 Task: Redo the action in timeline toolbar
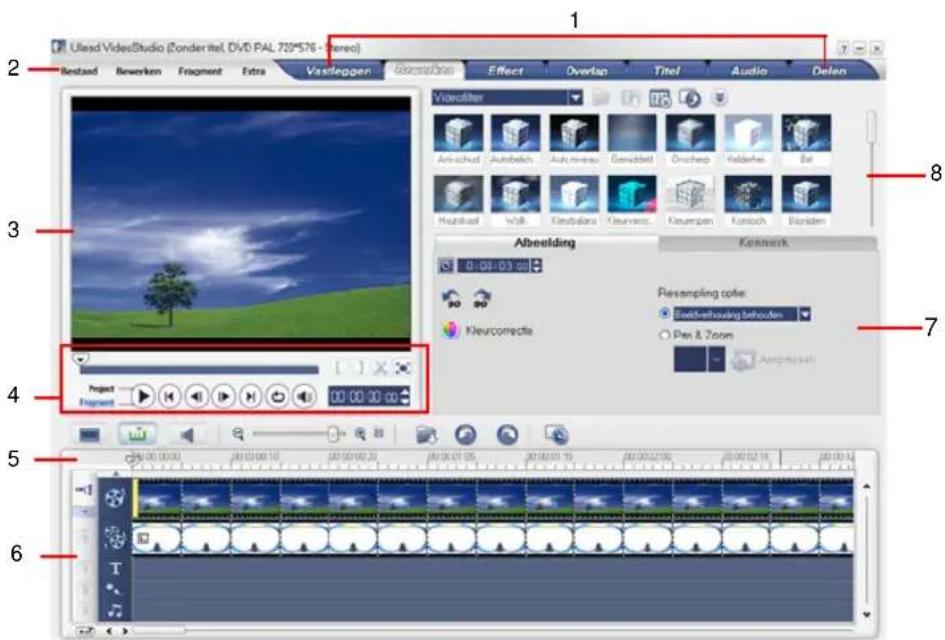pyautogui.click(x=507, y=435)
